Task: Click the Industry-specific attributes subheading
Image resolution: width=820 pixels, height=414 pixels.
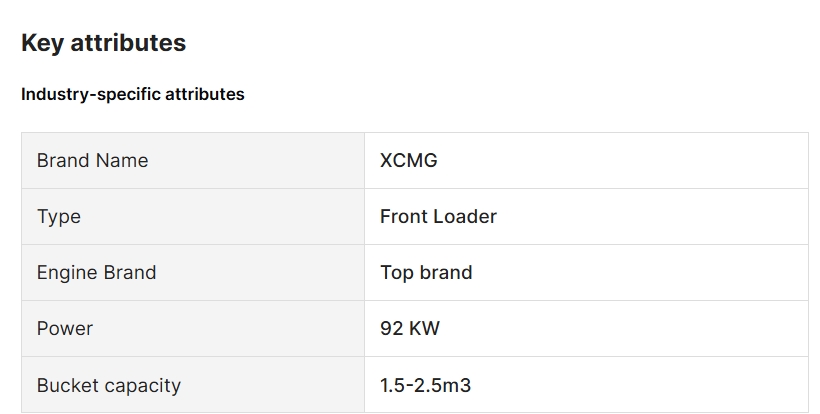Action: click(133, 94)
